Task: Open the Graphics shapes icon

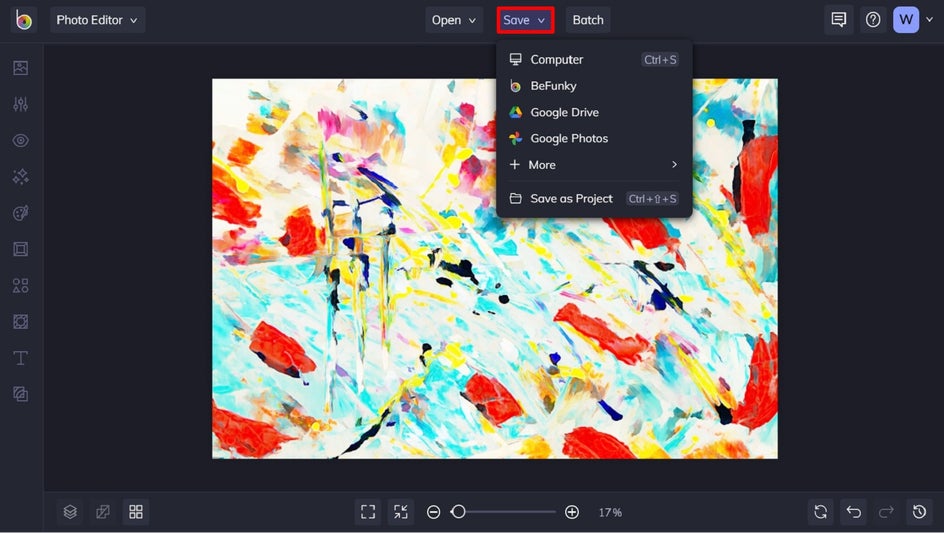Action: click(20, 285)
